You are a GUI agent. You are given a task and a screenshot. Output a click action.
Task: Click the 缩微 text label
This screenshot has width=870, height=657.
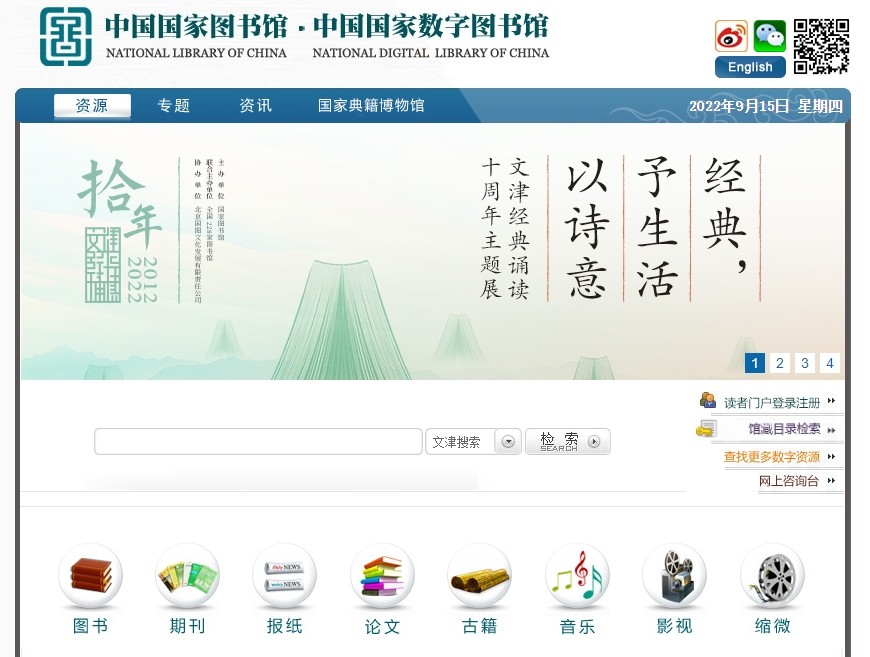772,626
